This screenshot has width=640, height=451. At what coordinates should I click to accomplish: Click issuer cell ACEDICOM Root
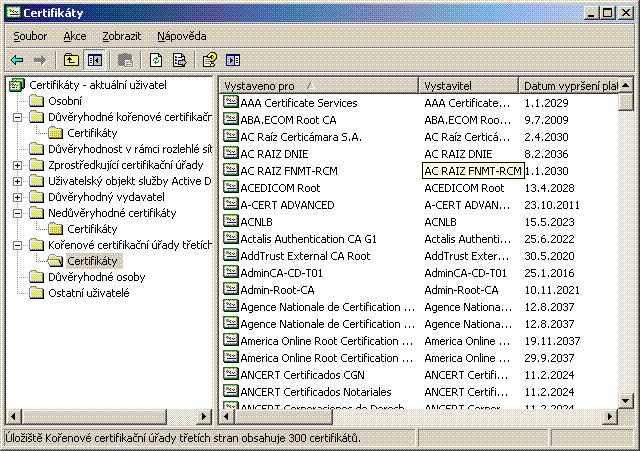pos(464,188)
